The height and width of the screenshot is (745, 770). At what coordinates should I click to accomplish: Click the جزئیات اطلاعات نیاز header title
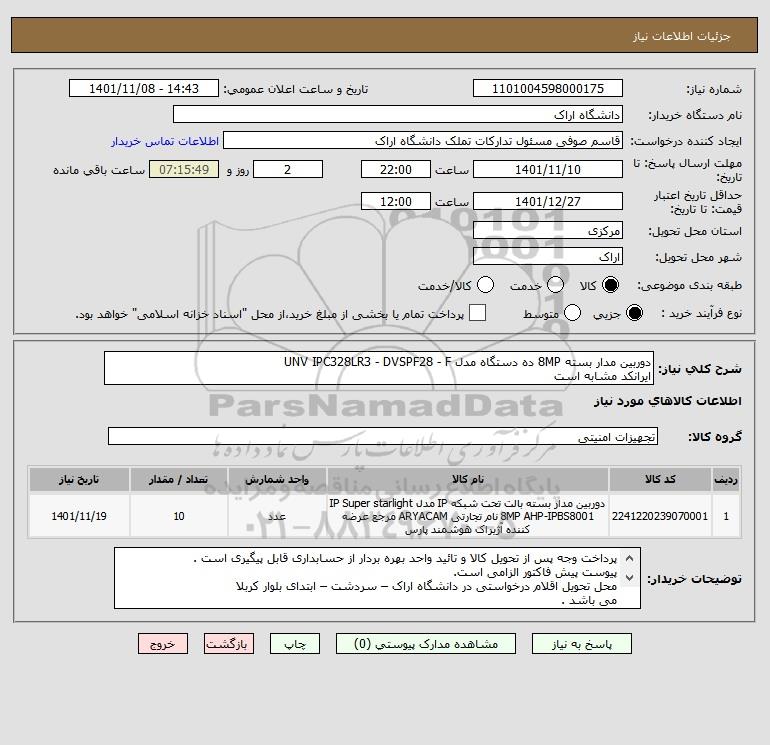tap(682, 36)
